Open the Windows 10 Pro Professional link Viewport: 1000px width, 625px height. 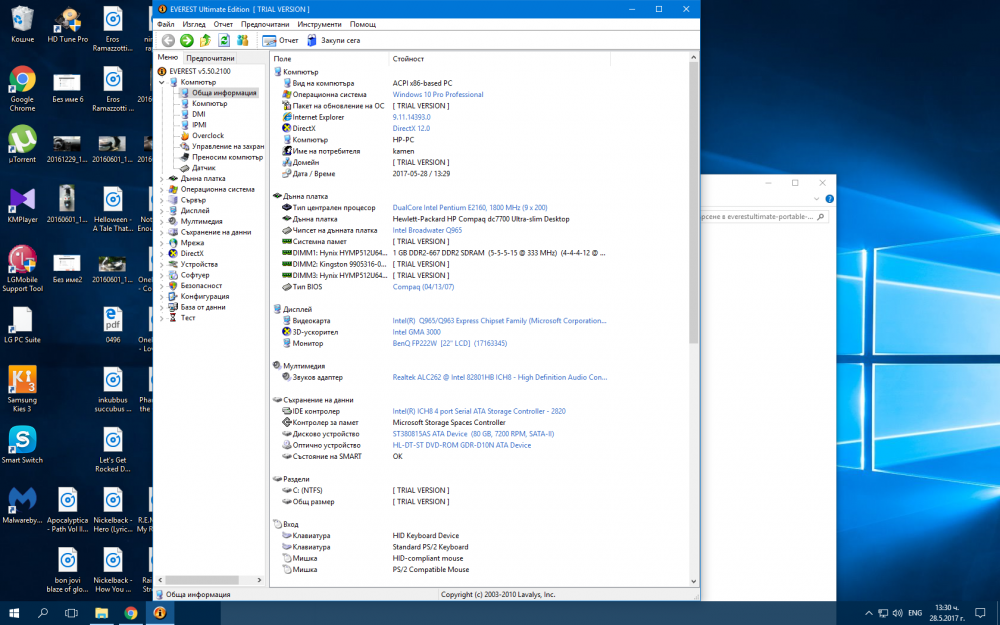point(438,95)
